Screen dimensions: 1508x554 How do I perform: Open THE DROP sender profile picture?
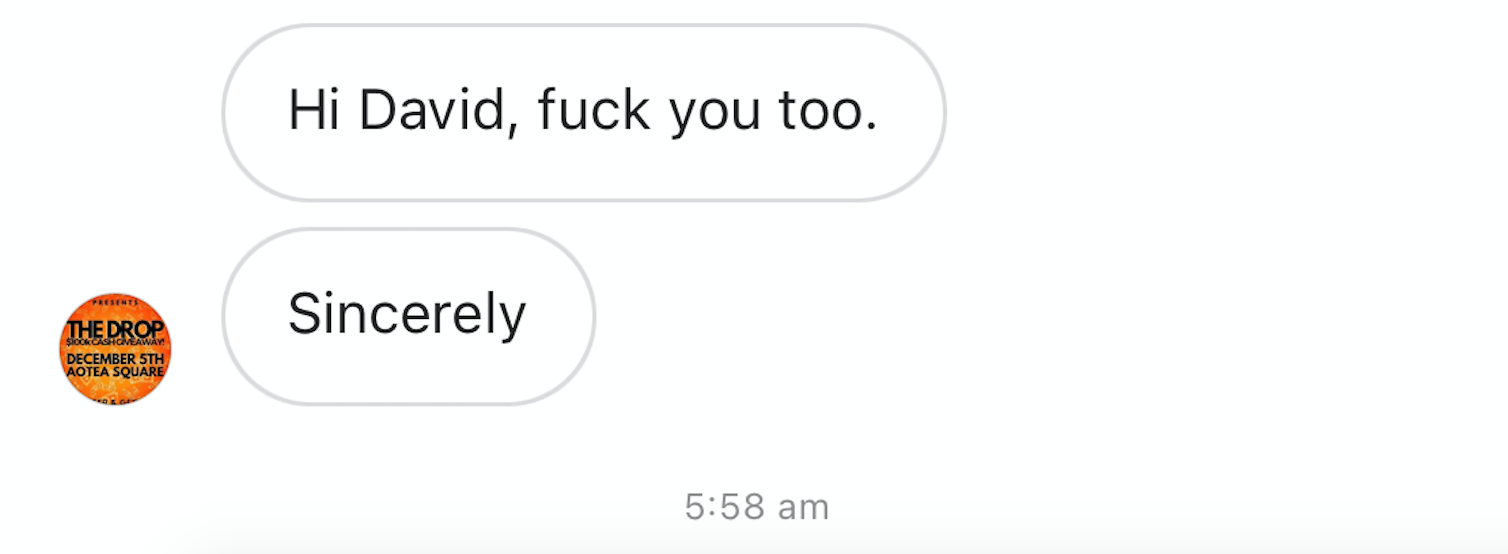pyautogui.click(x=115, y=349)
